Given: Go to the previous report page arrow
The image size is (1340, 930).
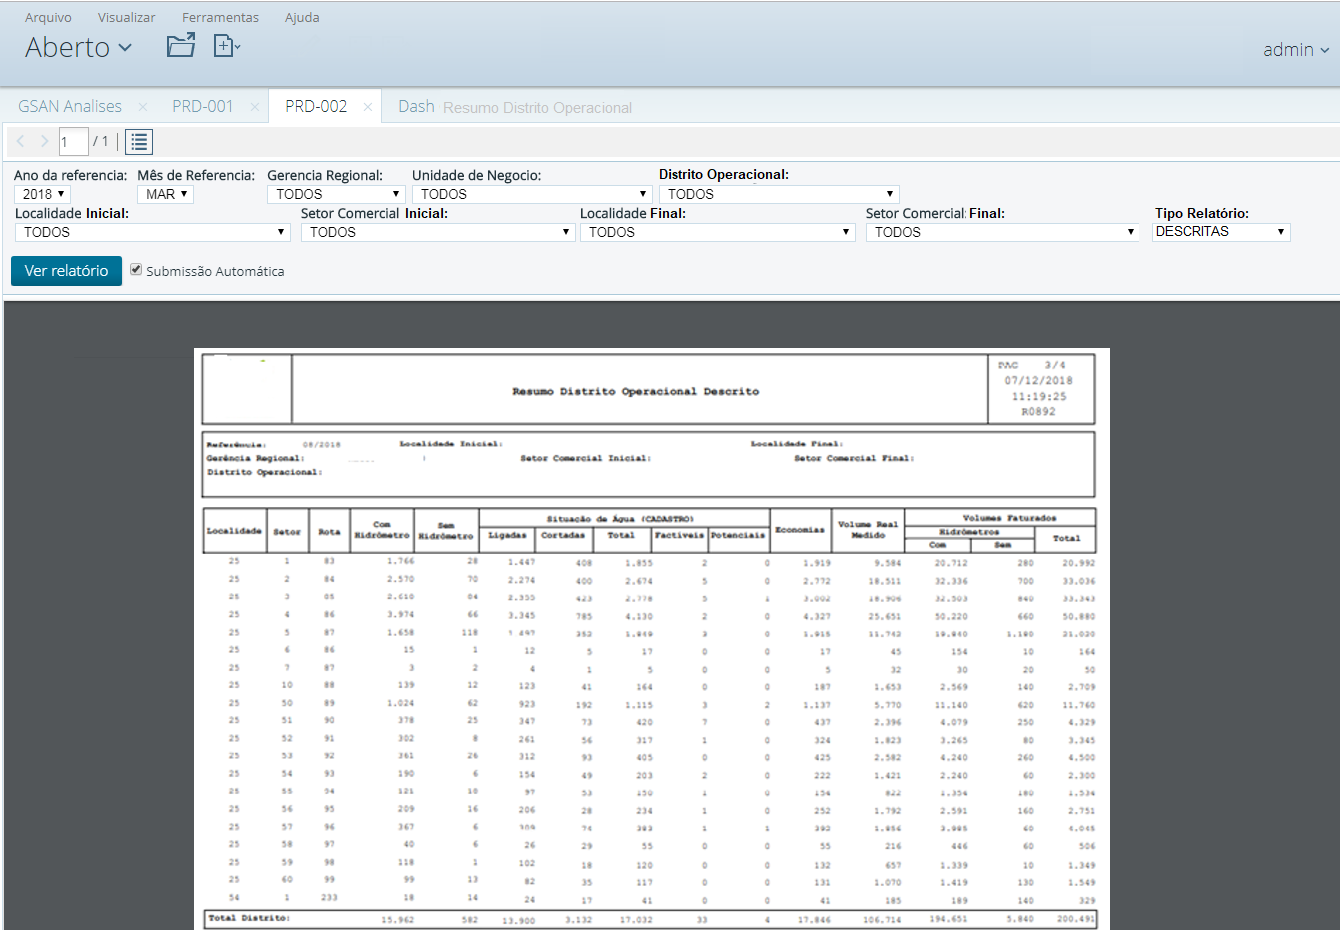Looking at the screenshot, I should pyautogui.click(x=21, y=142).
